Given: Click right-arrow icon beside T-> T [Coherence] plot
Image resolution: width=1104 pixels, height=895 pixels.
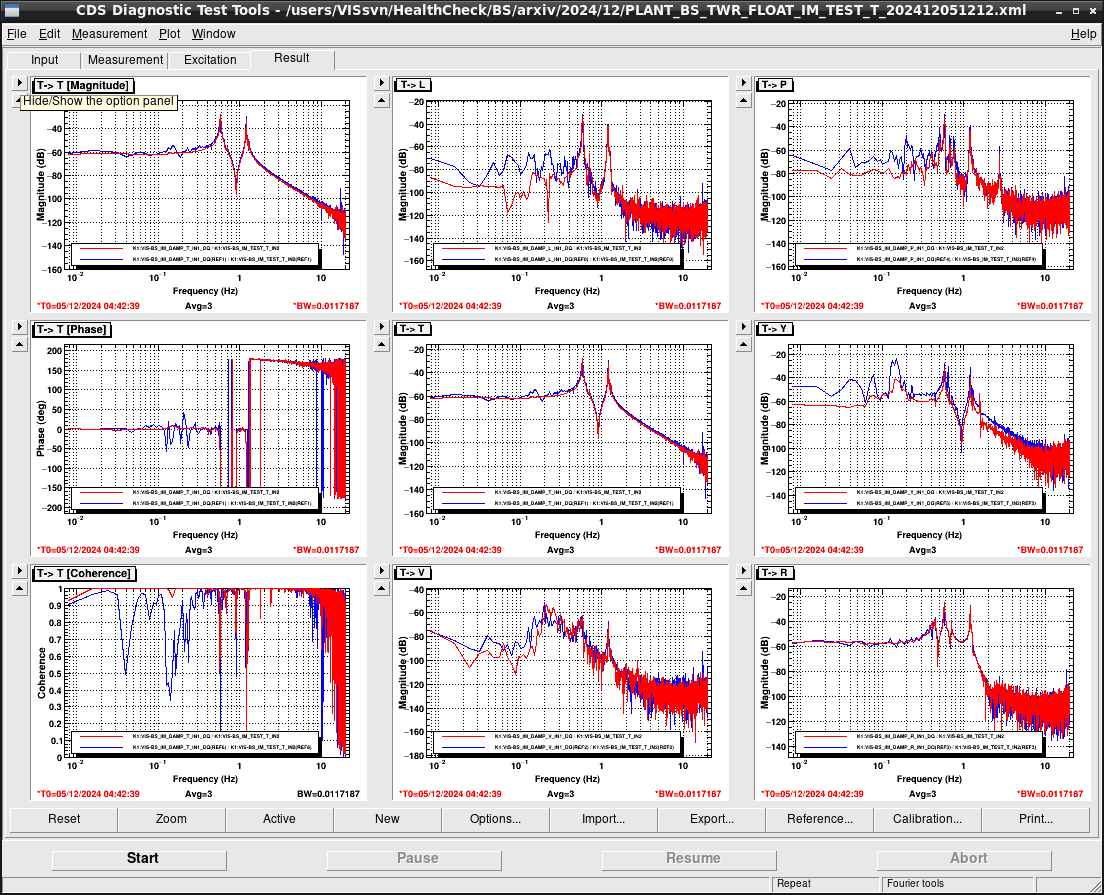Looking at the screenshot, I should (x=20, y=571).
